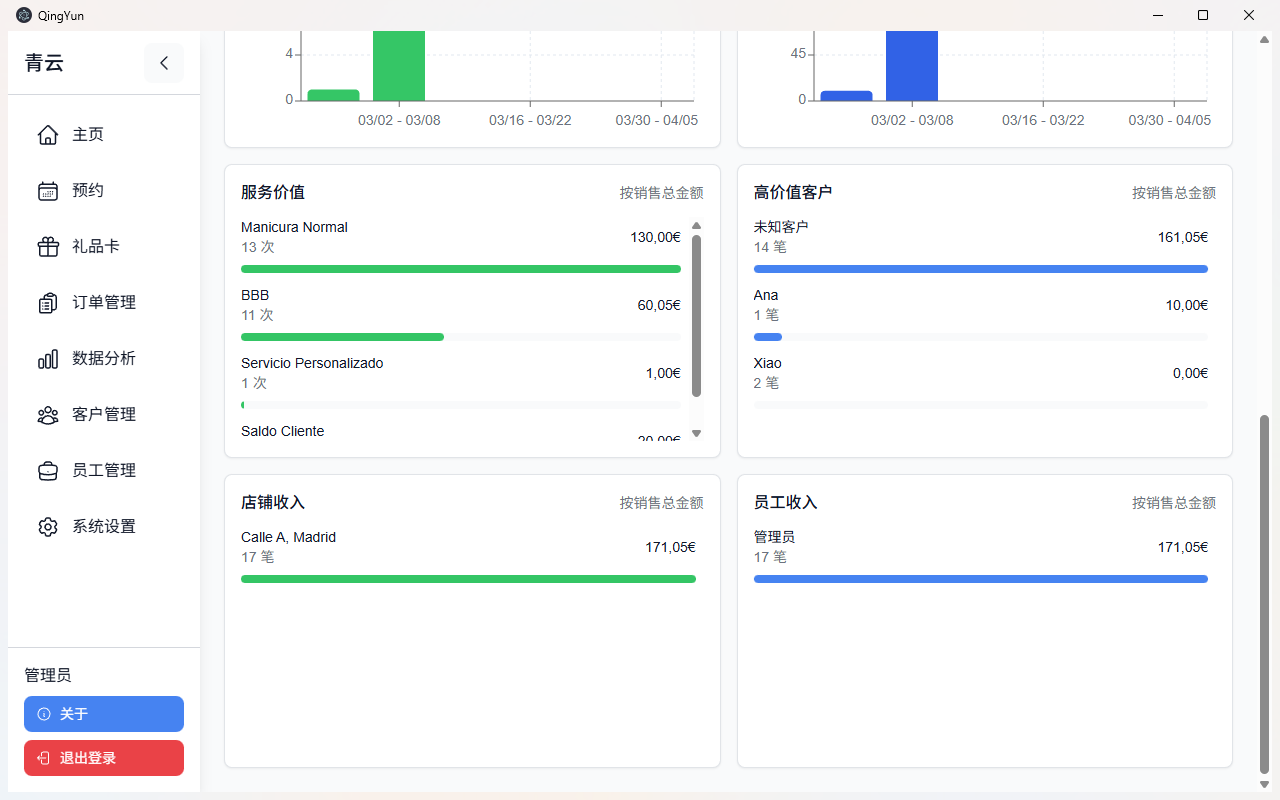
Task: Click the main page vertical scrollbar thumb
Action: [x=1264, y=594]
